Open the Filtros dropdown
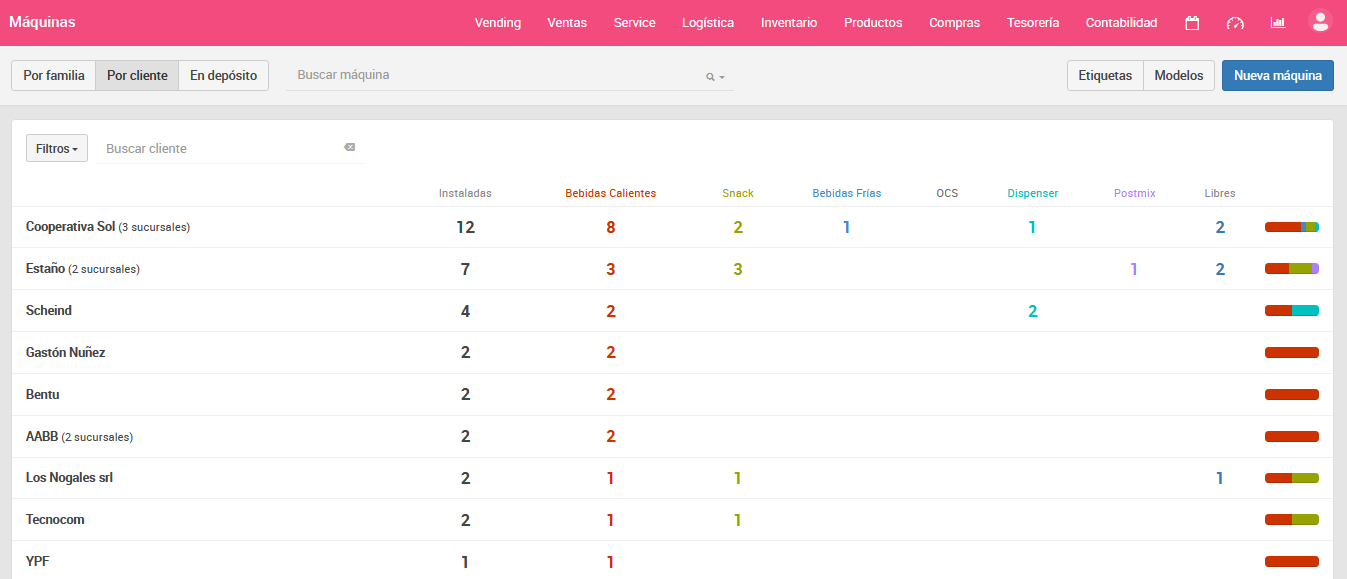 click(x=57, y=148)
